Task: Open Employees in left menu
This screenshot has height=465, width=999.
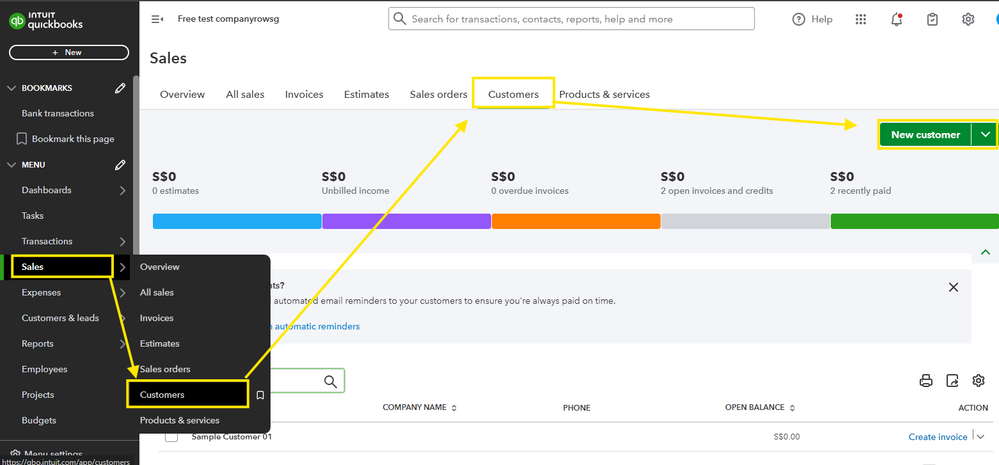Action: click(45, 369)
